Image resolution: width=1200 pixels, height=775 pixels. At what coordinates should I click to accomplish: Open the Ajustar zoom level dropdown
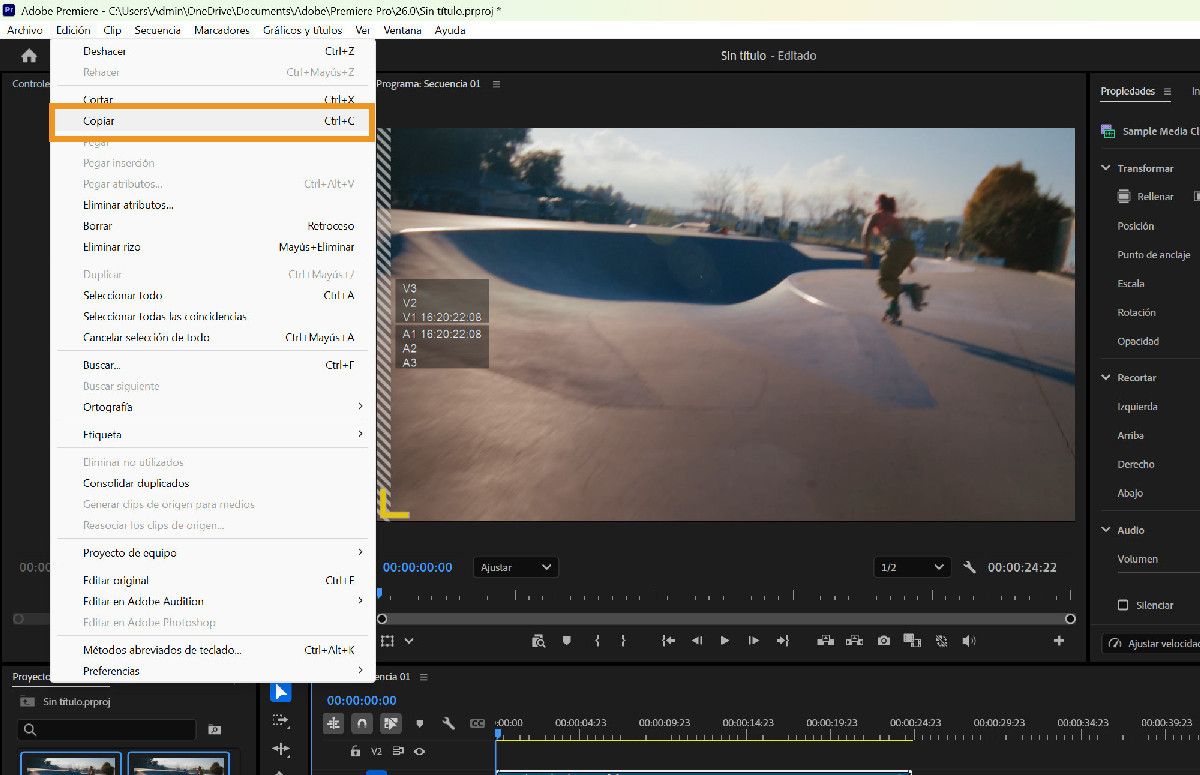(516, 567)
